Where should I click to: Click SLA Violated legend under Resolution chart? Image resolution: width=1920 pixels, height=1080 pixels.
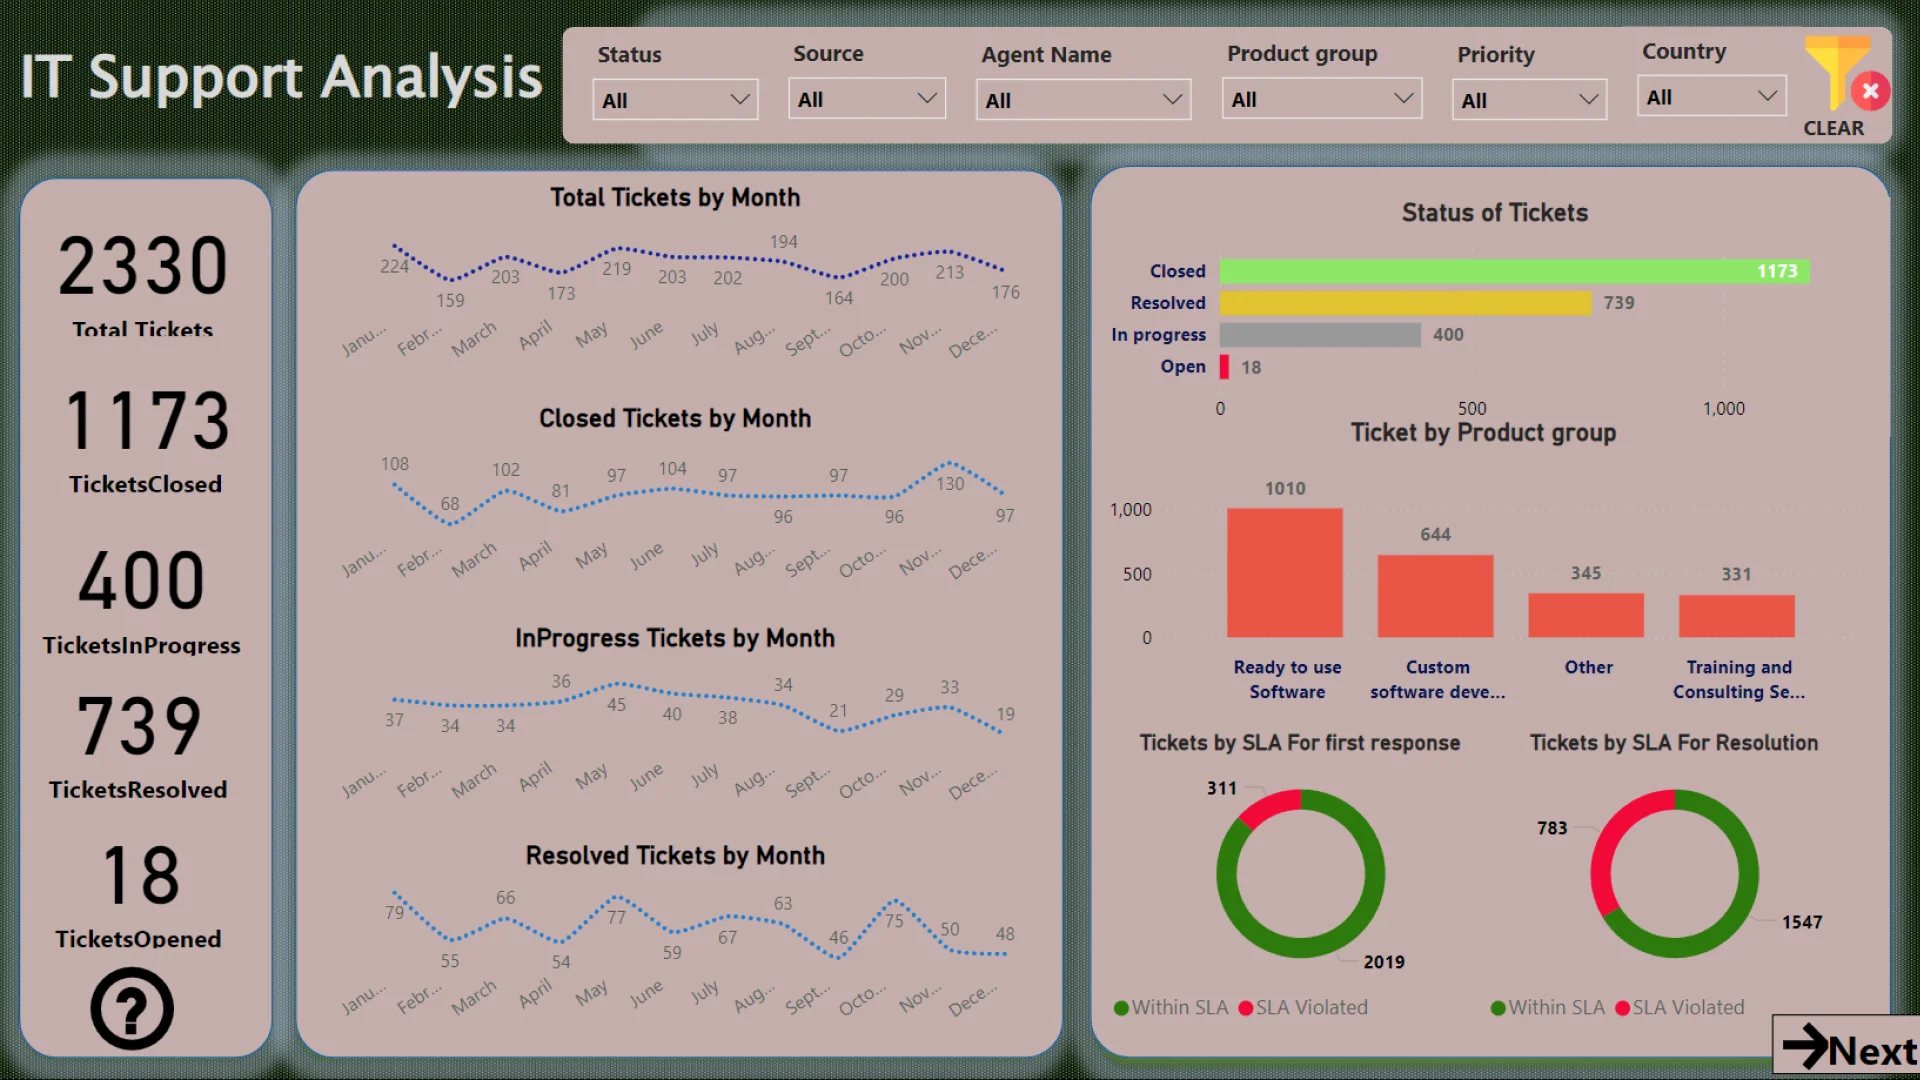(x=1680, y=1008)
